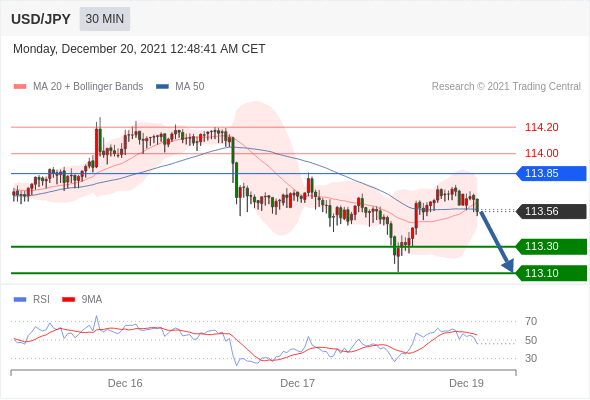This screenshot has width=590, height=400.
Task: Click the MA 20 + Bollinger Bands legend swatch
Action: pos(20,87)
